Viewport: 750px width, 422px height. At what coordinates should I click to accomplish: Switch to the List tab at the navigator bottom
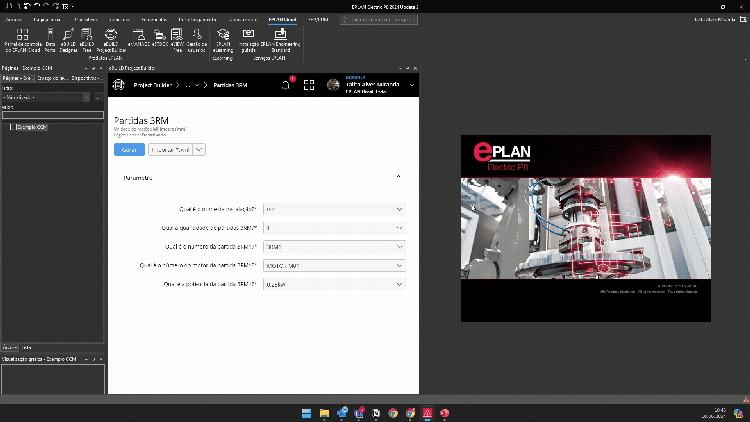(x=27, y=348)
